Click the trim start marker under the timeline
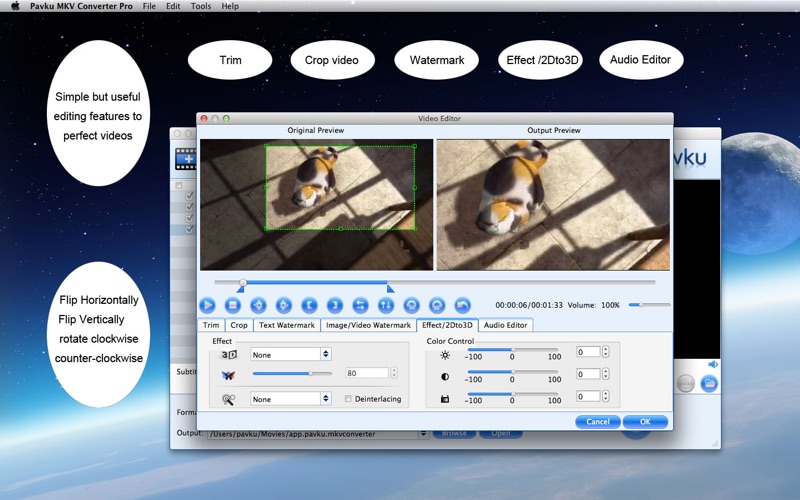This screenshot has height=500, width=800. coord(240,289)
